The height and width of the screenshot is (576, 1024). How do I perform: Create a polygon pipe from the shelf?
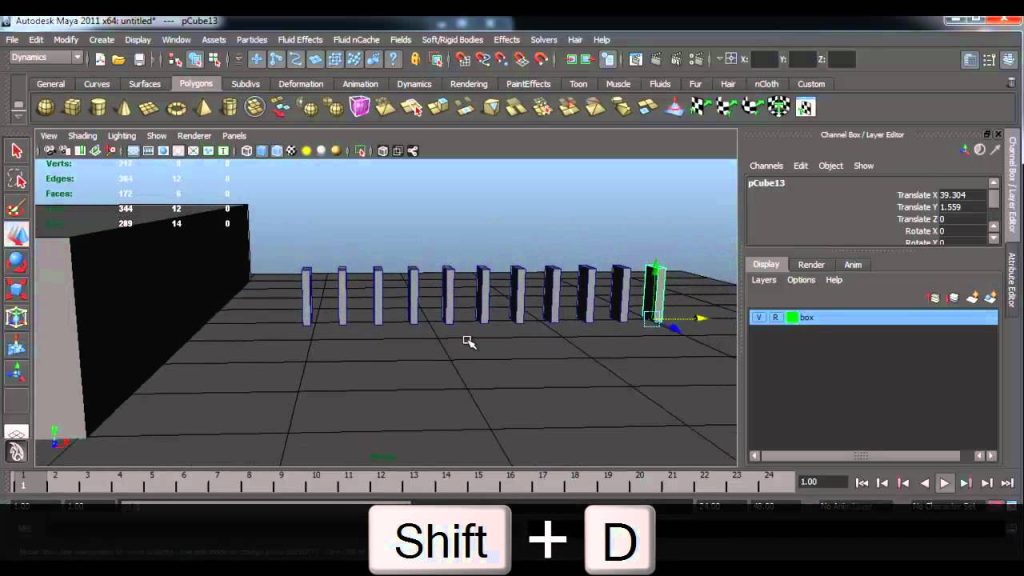coord(229,107)
